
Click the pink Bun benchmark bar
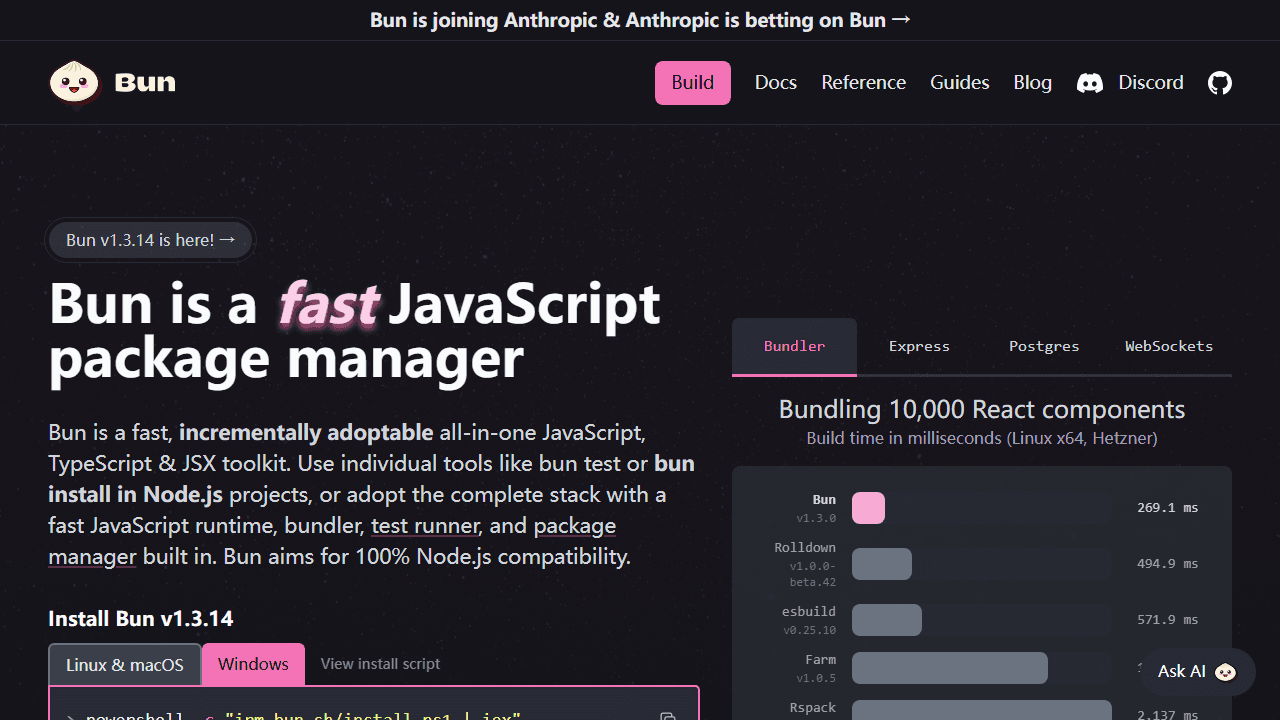click(868, 508)
